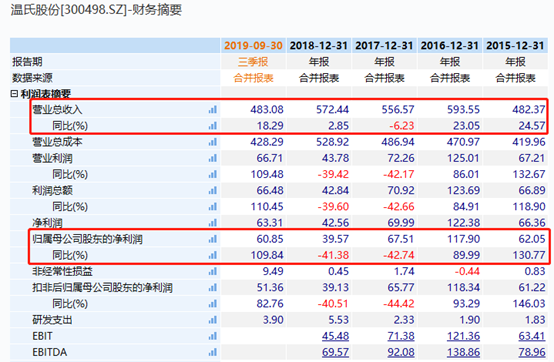Open EBIT value 121.36 link
The width and height of the screenshot is (554, 362).
[x=463, y=336]
